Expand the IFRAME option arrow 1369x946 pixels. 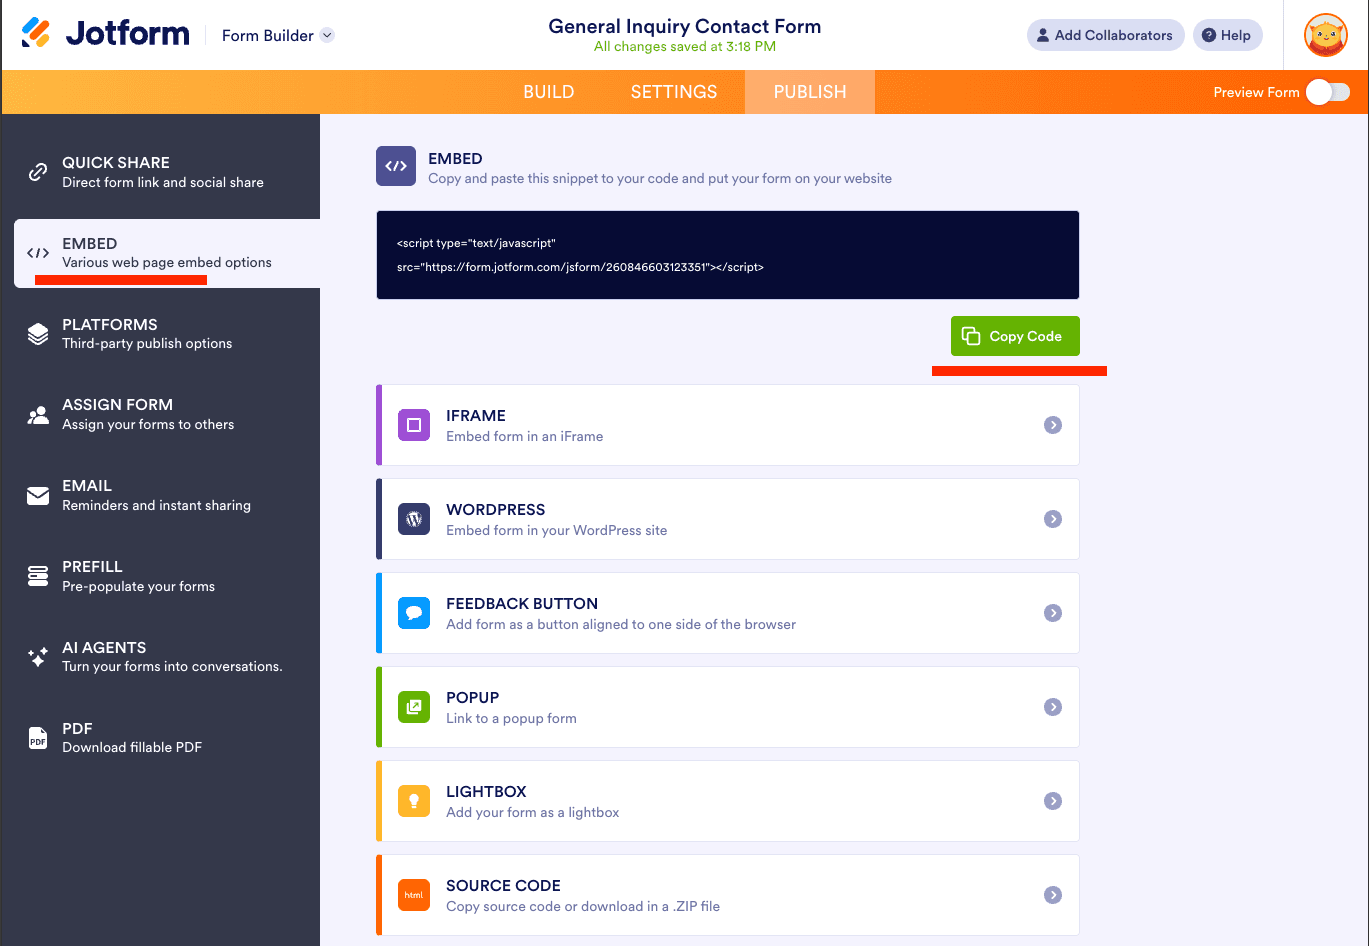point(1052,425)
